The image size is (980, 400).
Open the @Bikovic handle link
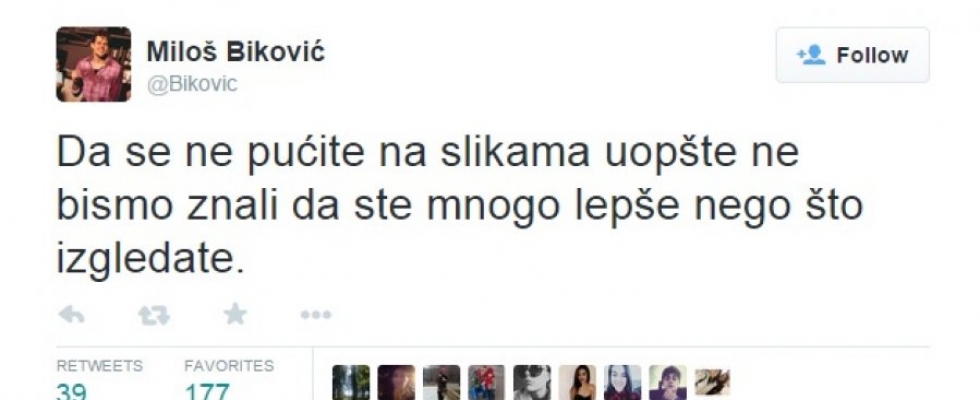point(192,84)
